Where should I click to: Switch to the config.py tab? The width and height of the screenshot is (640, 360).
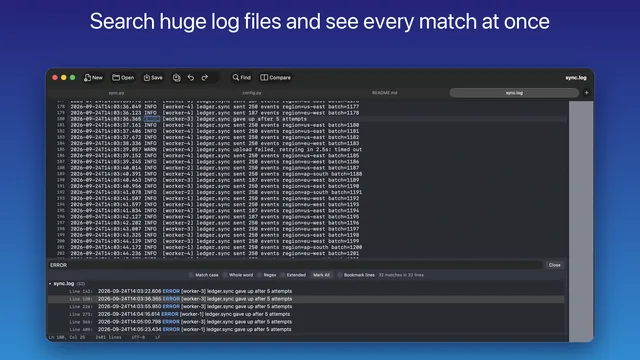point(252,93)
